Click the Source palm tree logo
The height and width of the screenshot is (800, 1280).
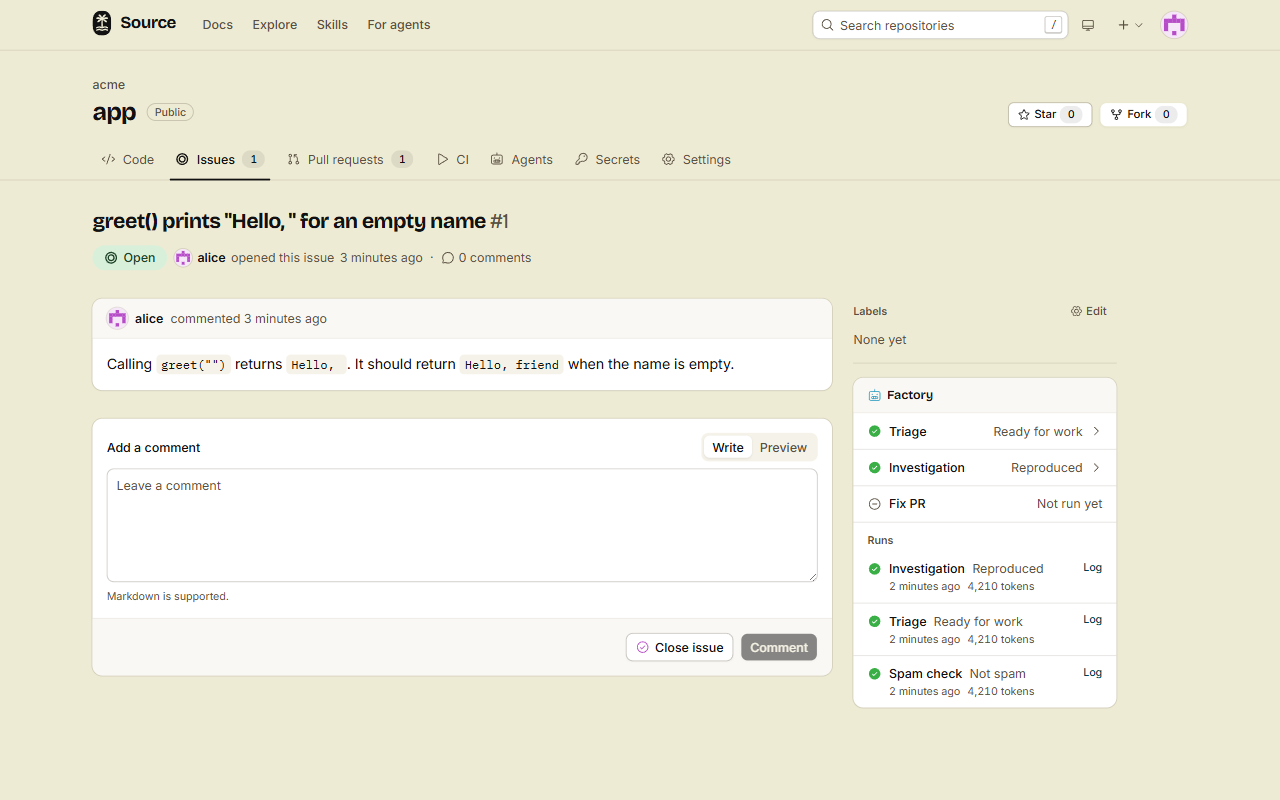click(102, 23)
